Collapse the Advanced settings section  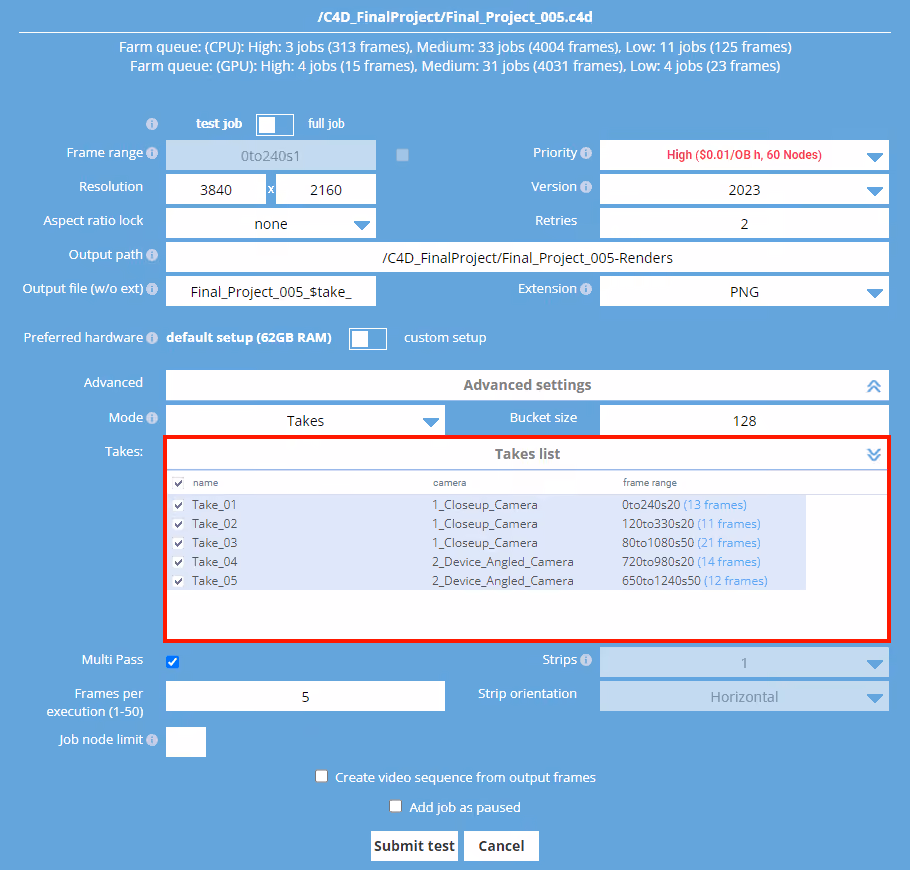click(873, 386)
